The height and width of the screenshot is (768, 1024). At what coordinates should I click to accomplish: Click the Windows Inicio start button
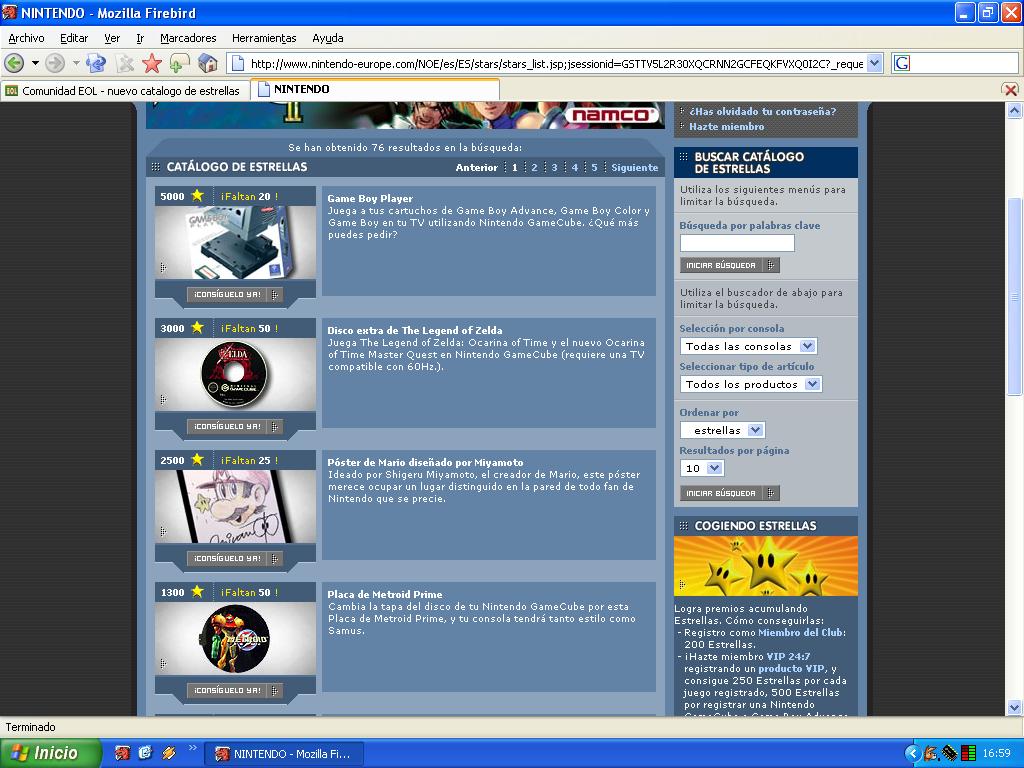50,753
